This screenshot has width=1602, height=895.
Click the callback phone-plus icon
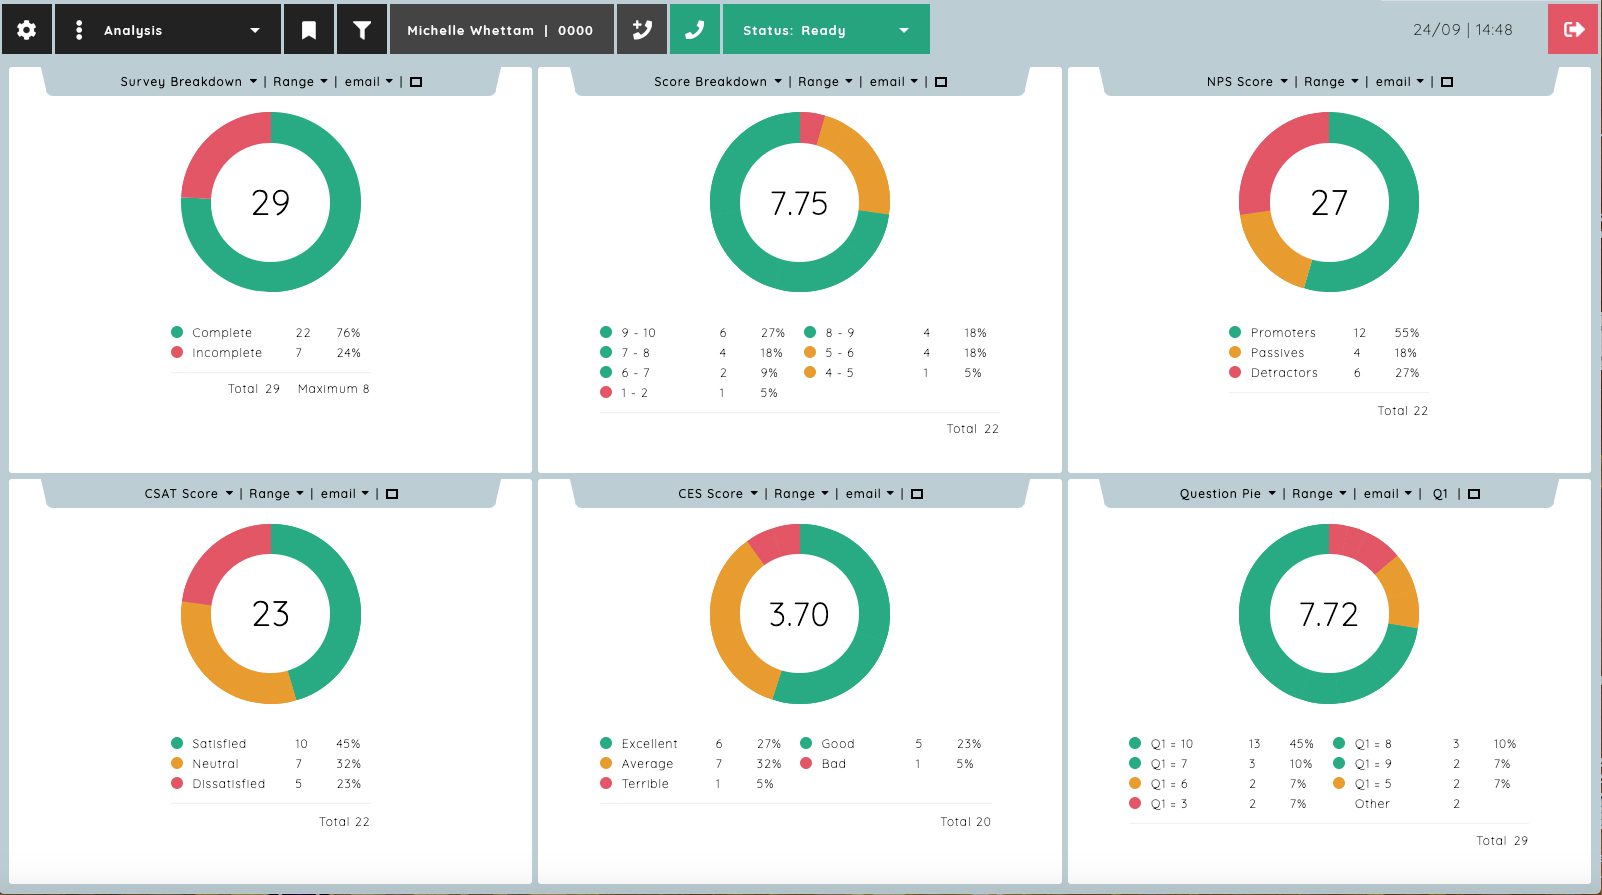(642, 30)
